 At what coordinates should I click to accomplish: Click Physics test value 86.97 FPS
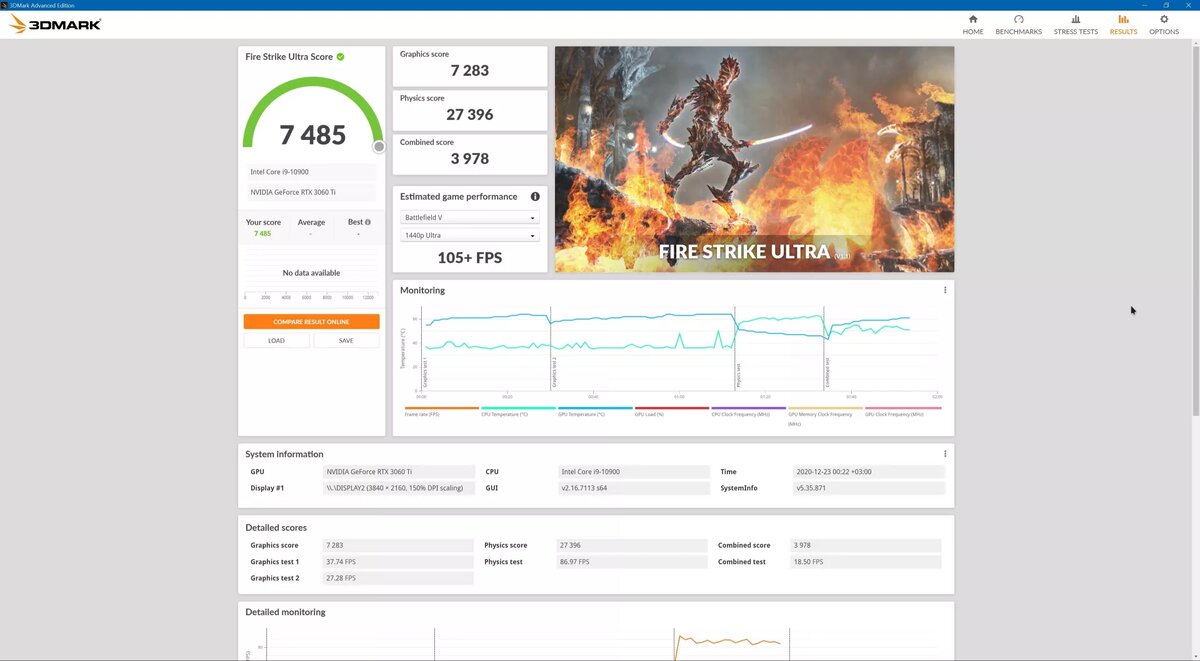coord(632,562)
